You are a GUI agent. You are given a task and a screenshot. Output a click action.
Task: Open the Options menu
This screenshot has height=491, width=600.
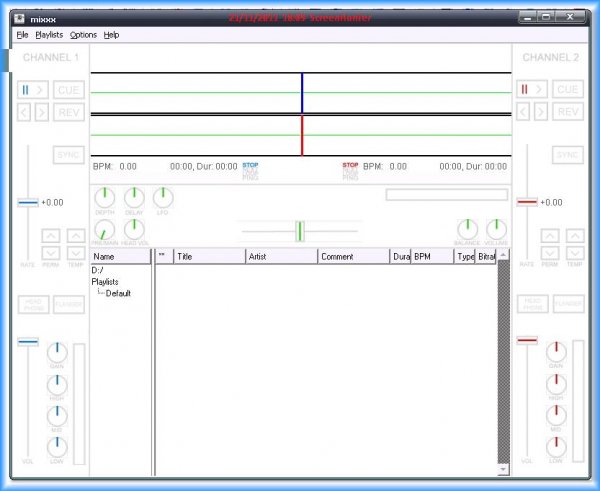[83, 35]
